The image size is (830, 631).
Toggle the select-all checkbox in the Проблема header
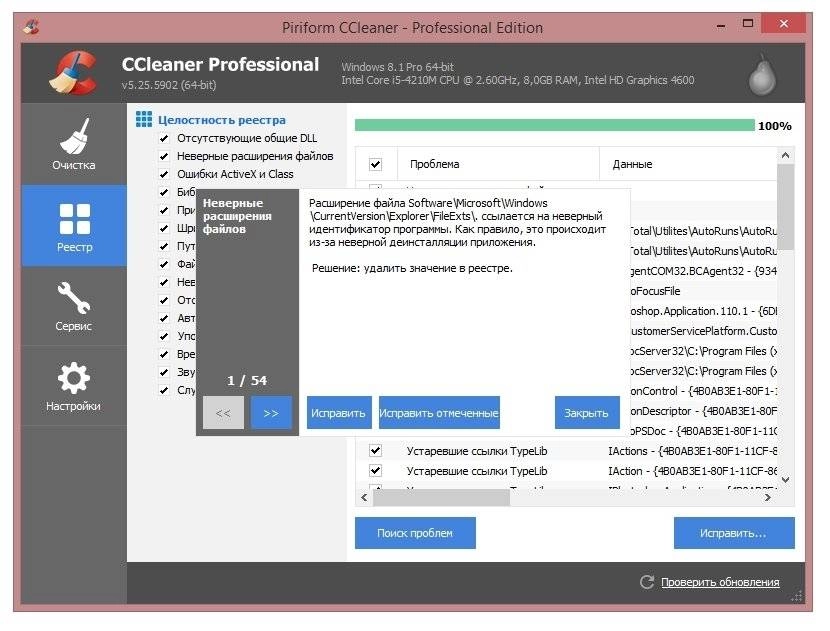tap(375, 164)
